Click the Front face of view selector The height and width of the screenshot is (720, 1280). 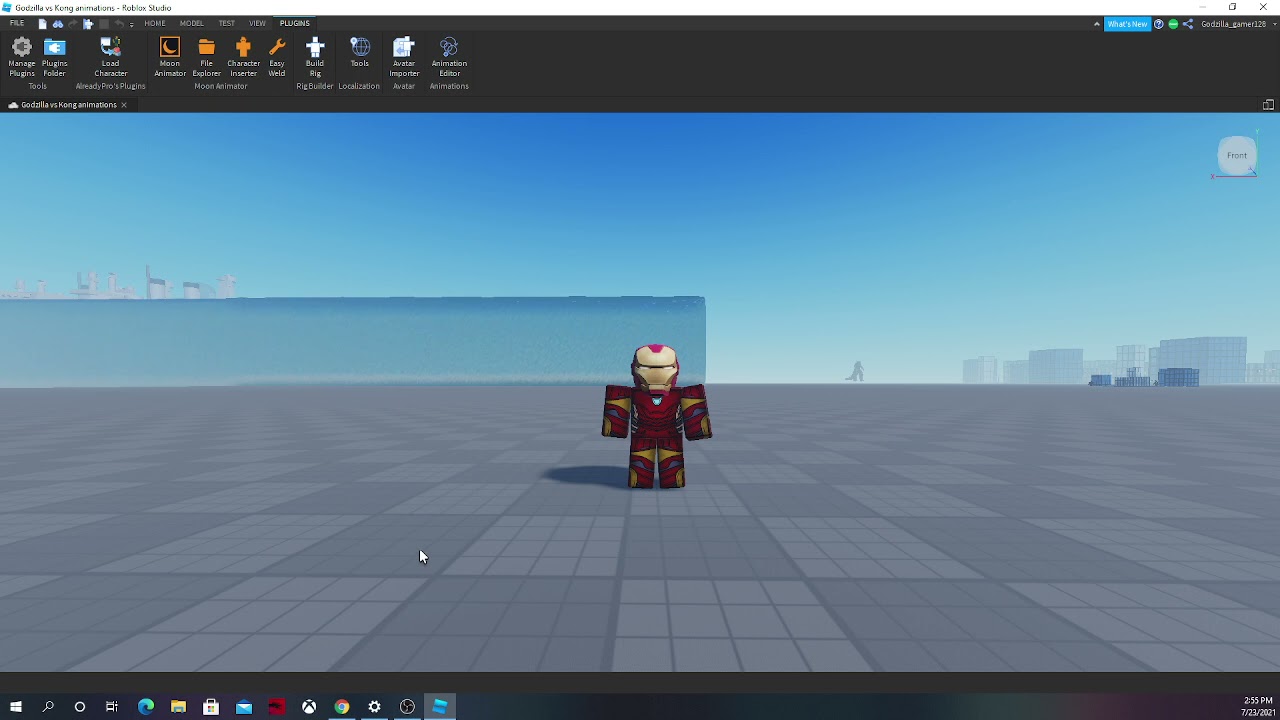point(1237,155)
